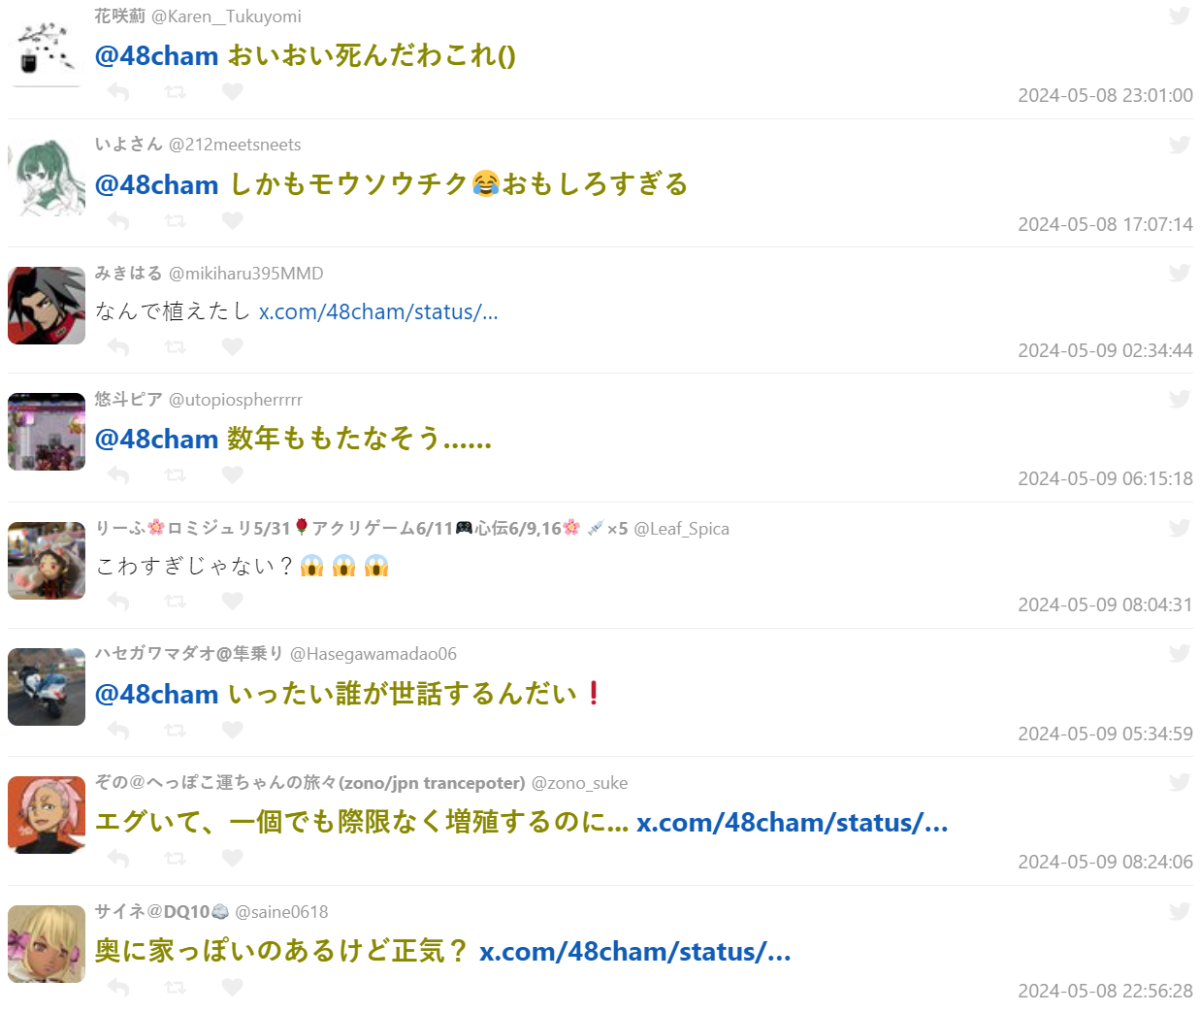Image resolution: width=1200 pixels, height=1012 pixels.
Task: Retweet the post by @212meetsneets
Action: (175, 220)
